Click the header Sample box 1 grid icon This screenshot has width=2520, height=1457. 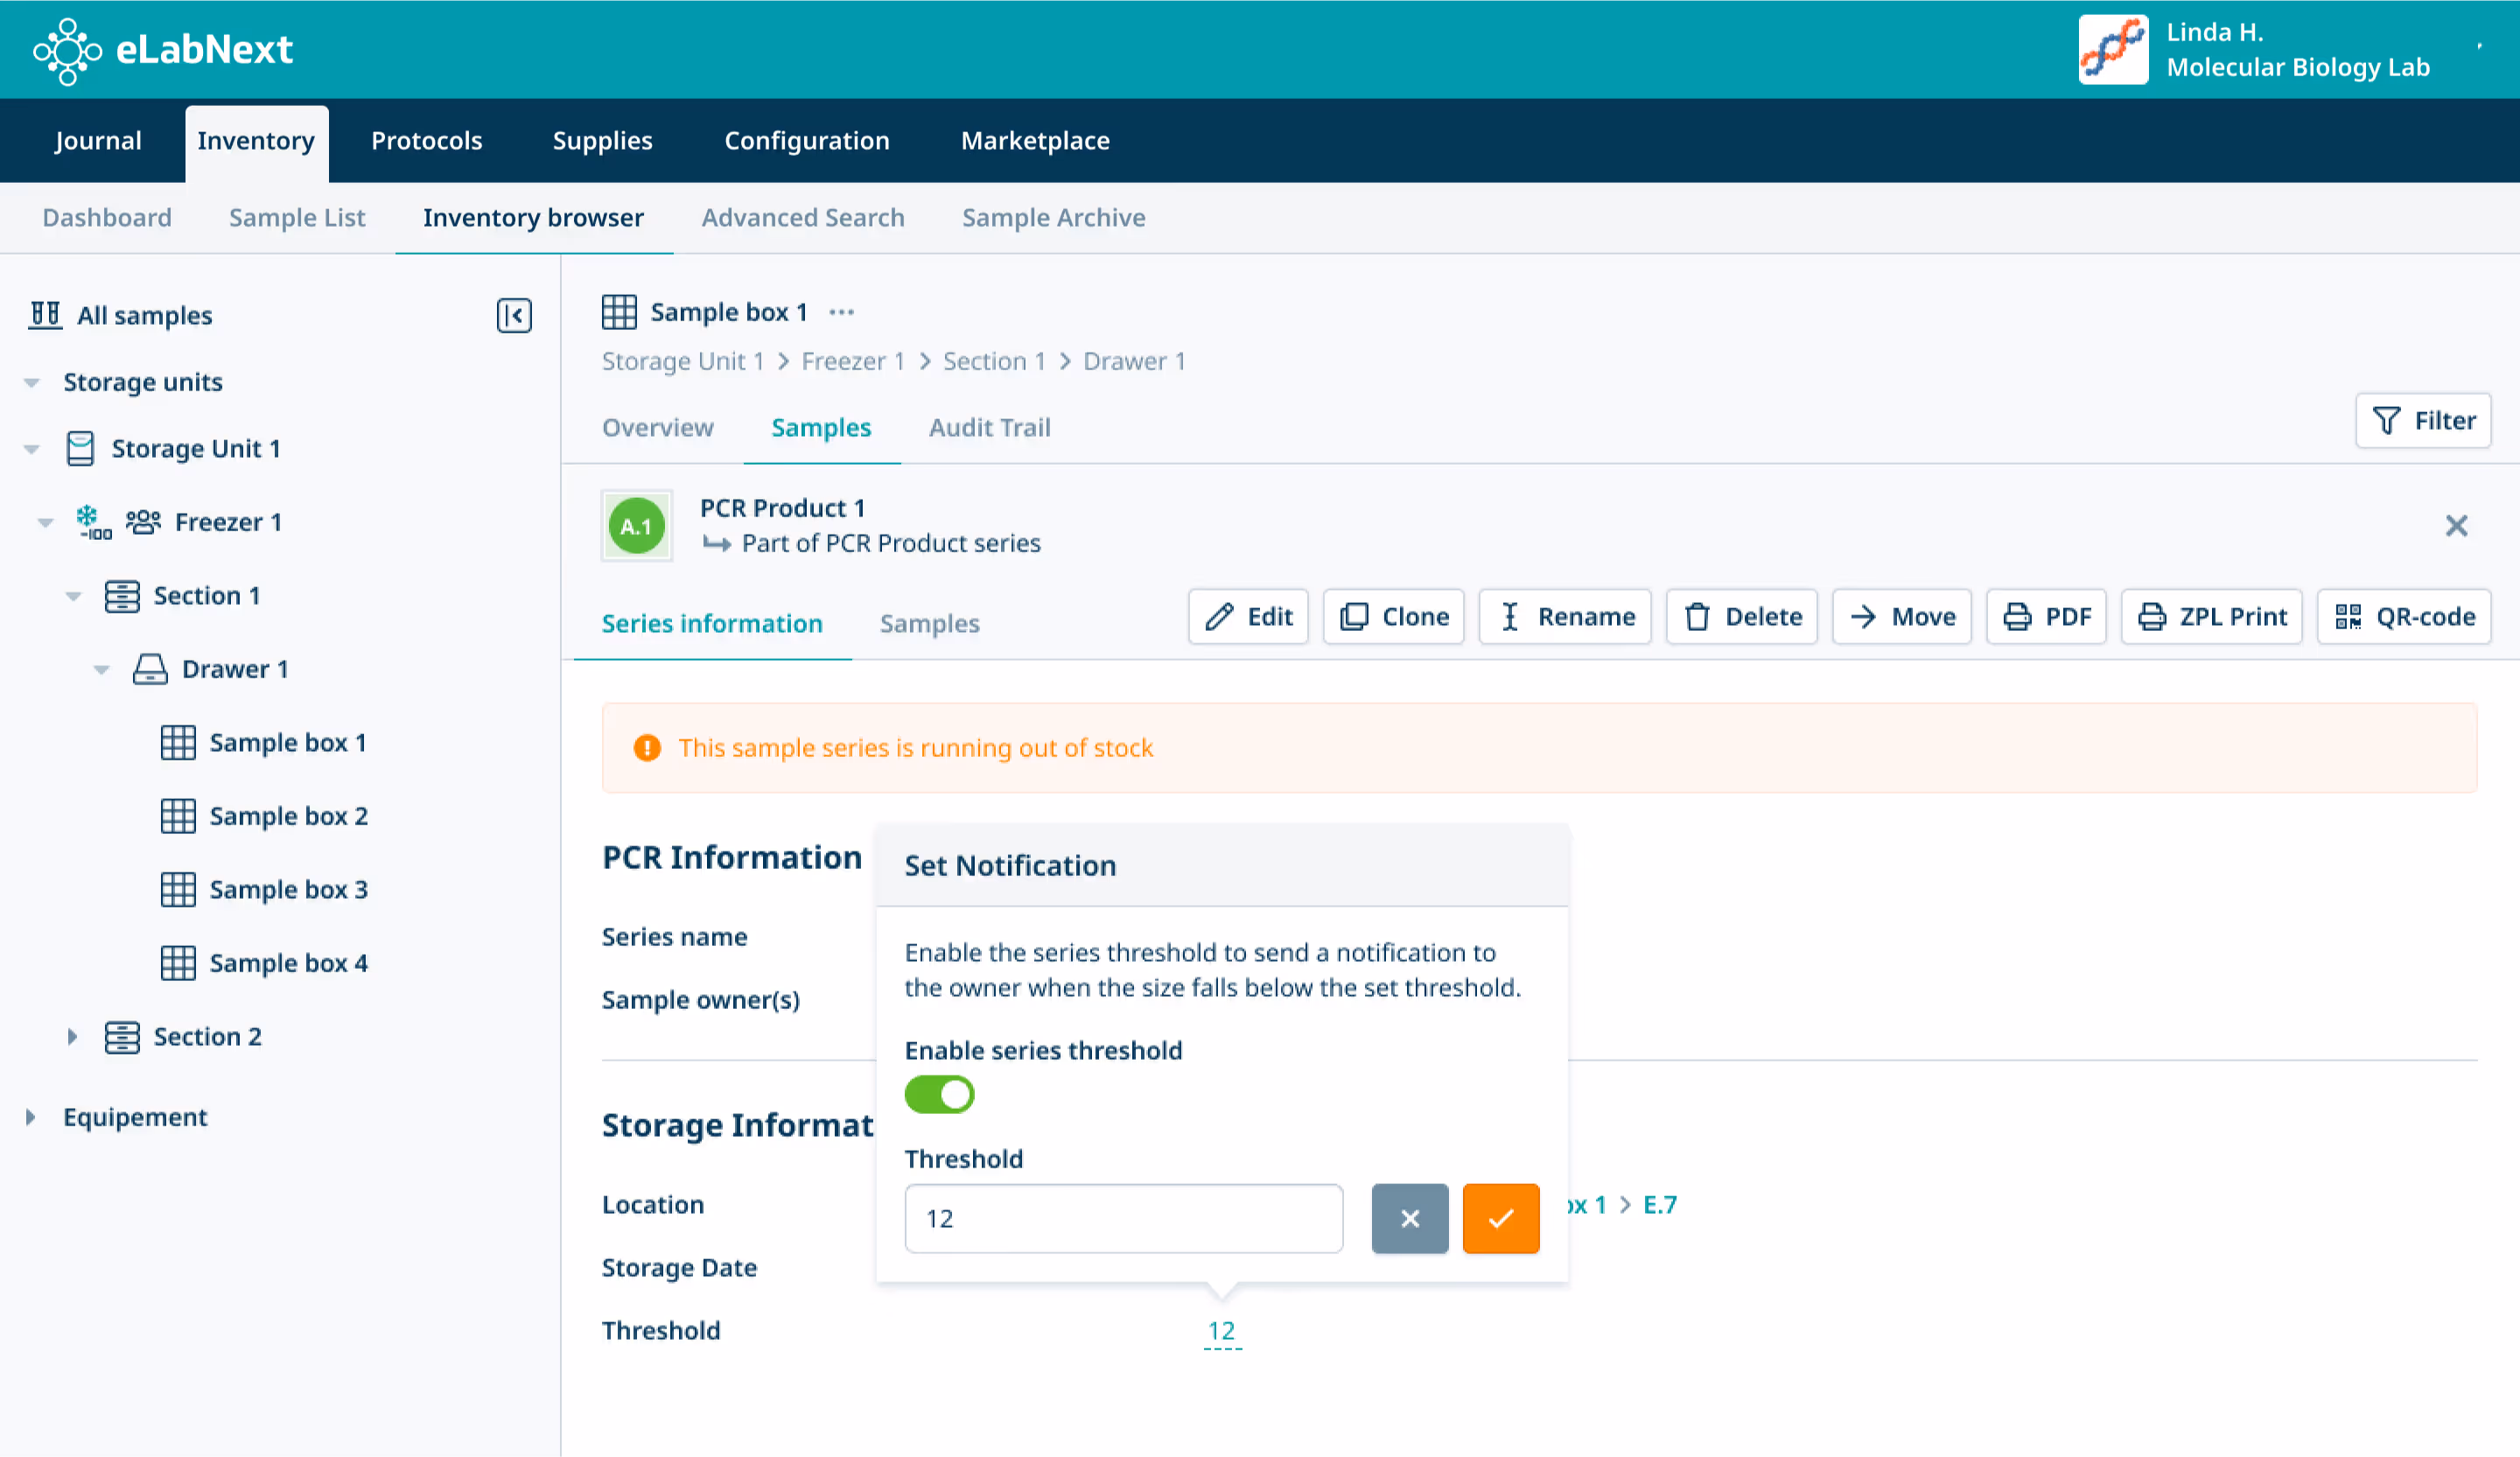tap(619, 312)
